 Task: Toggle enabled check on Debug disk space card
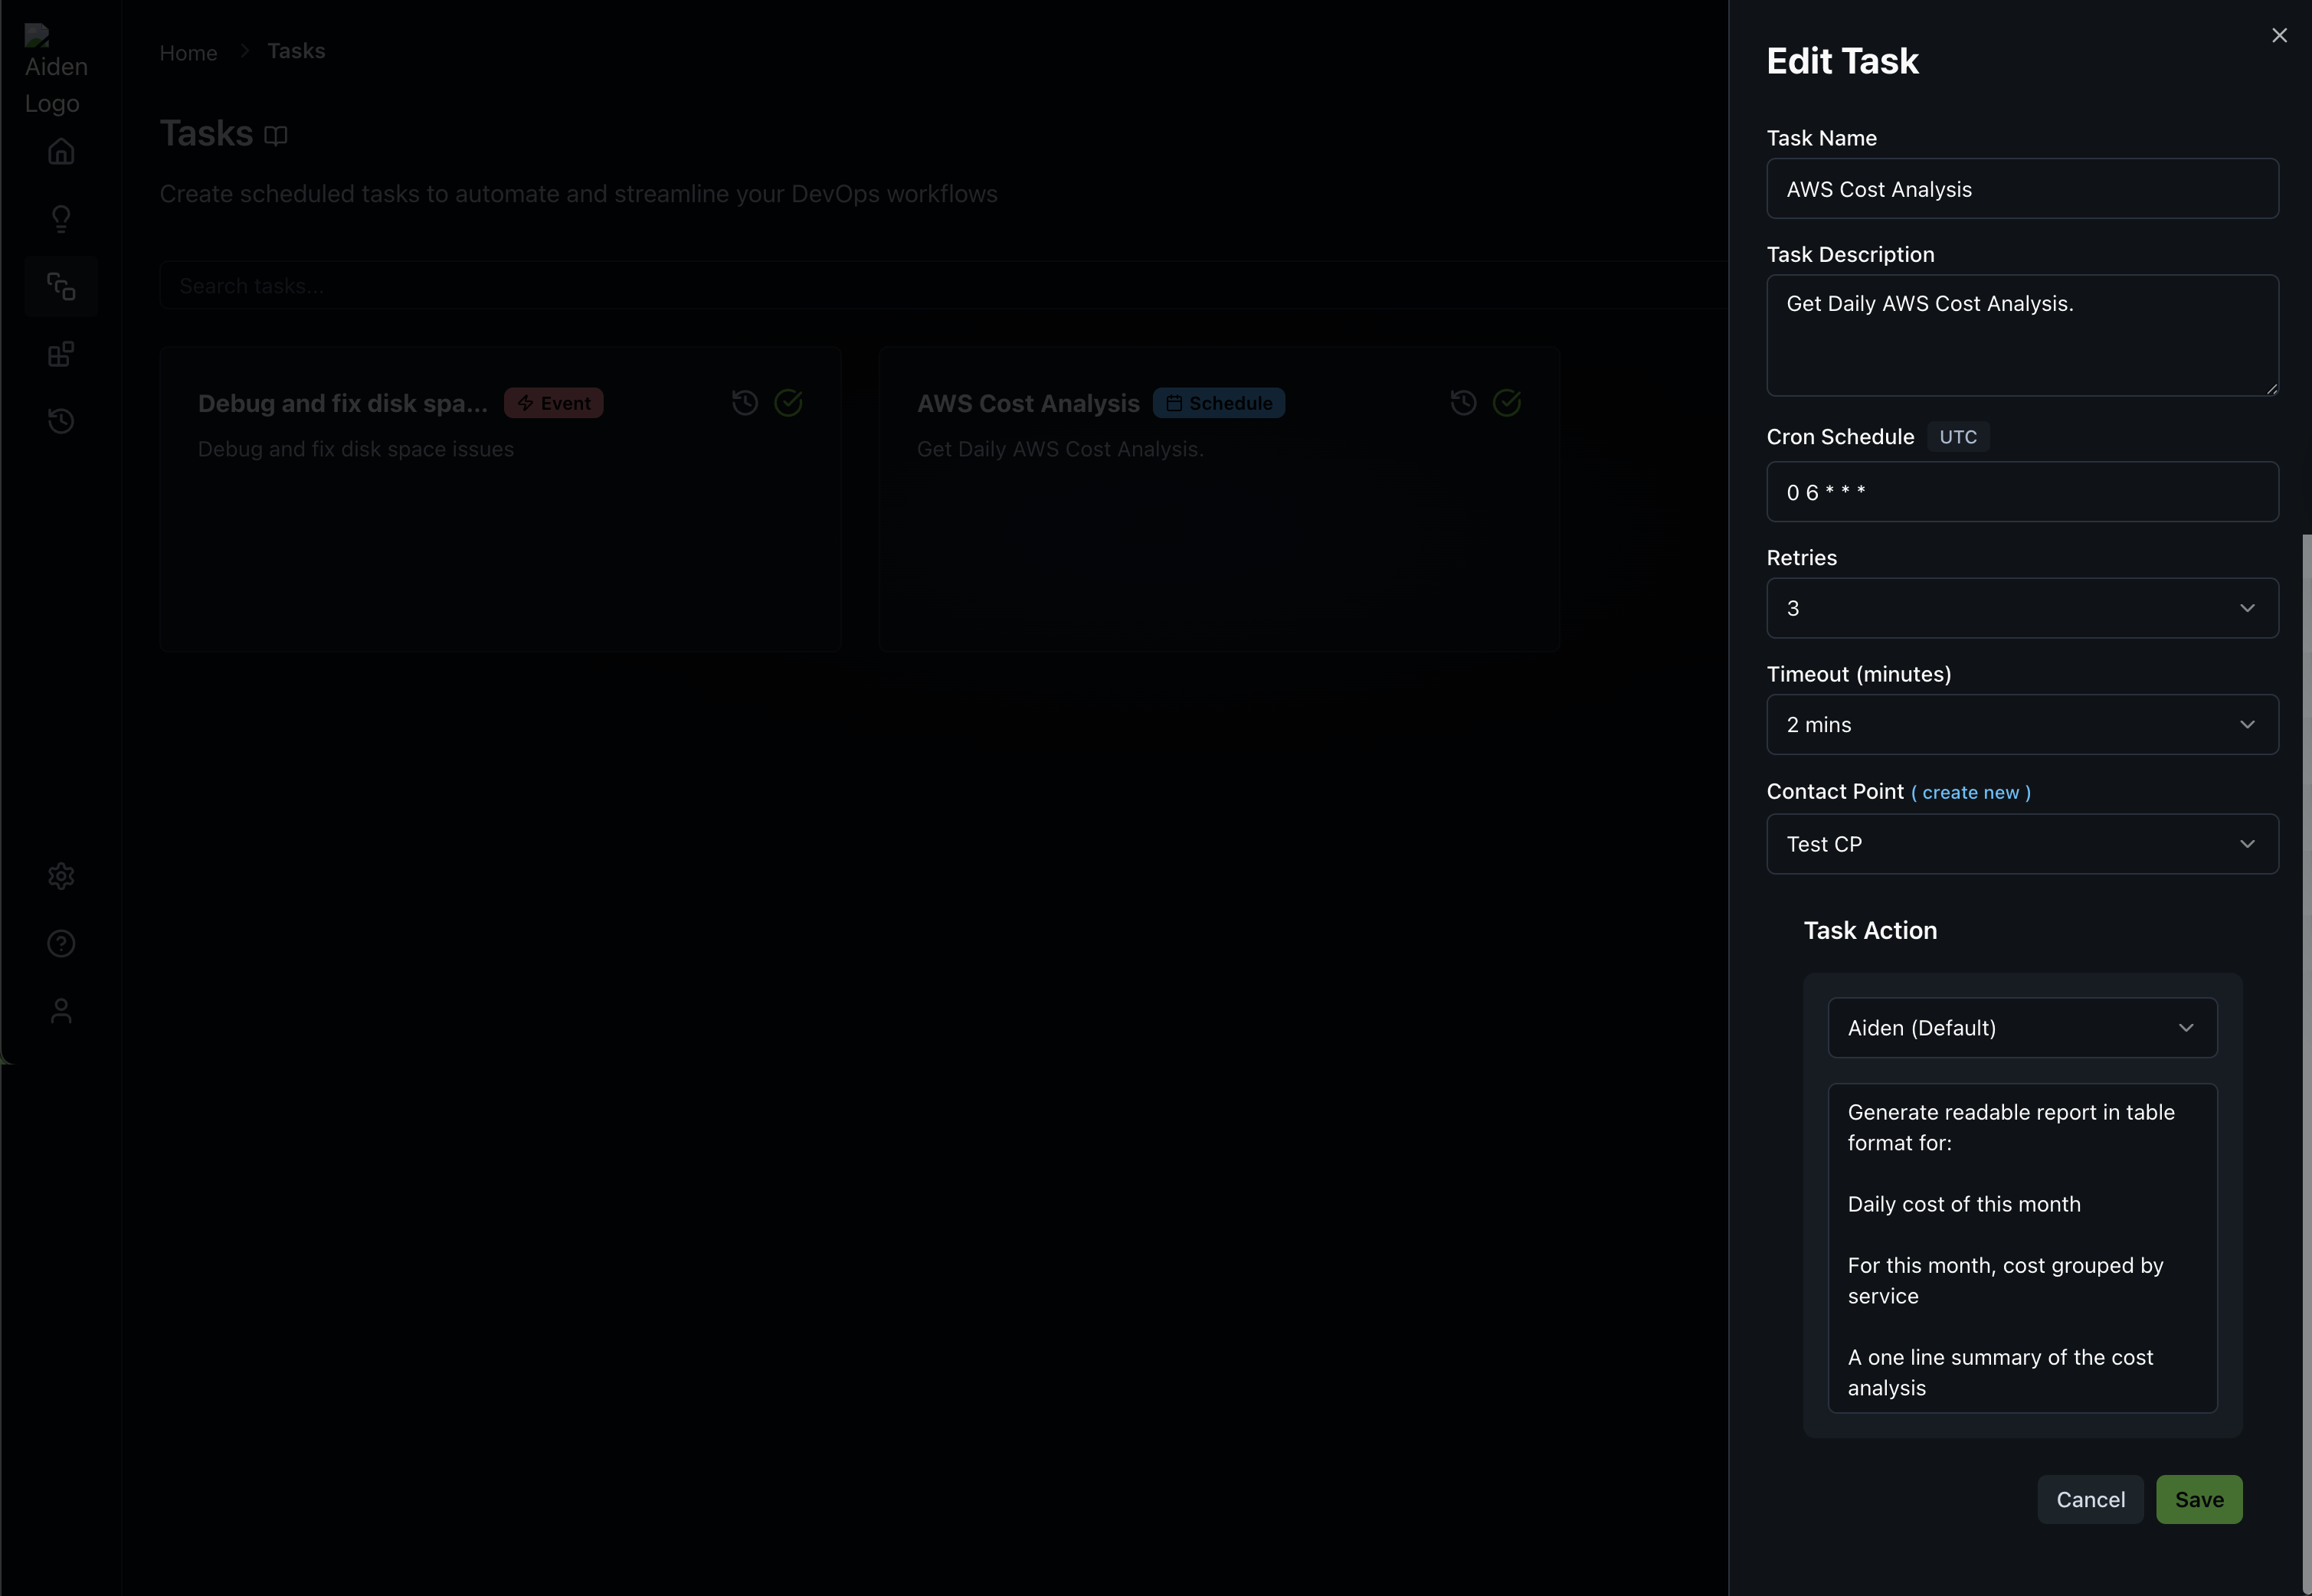pyautogui.click(x=788, y=403)
